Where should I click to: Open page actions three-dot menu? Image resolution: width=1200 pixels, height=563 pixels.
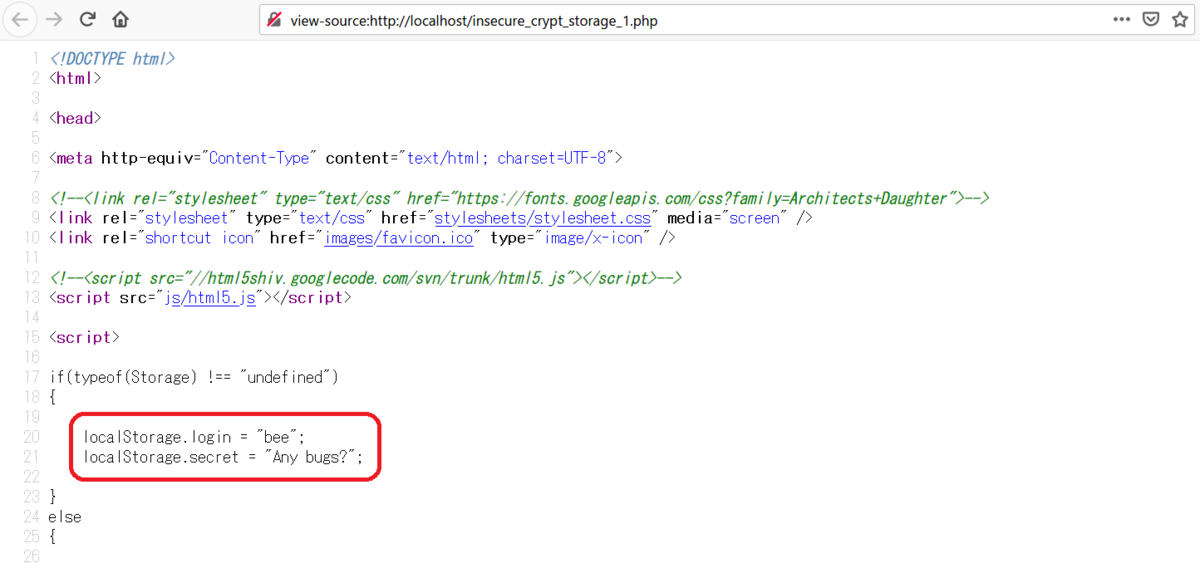point(1123,19)
